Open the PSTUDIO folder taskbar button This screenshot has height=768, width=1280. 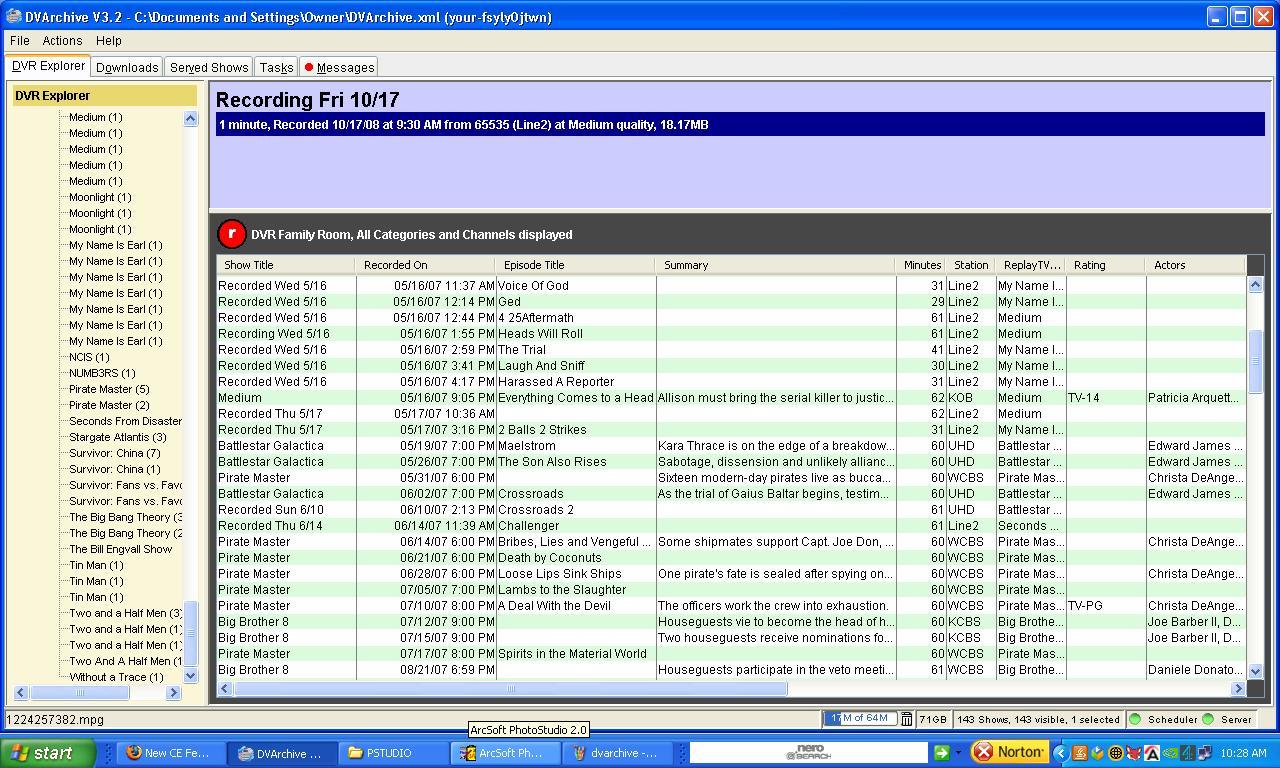coord(391,753)
